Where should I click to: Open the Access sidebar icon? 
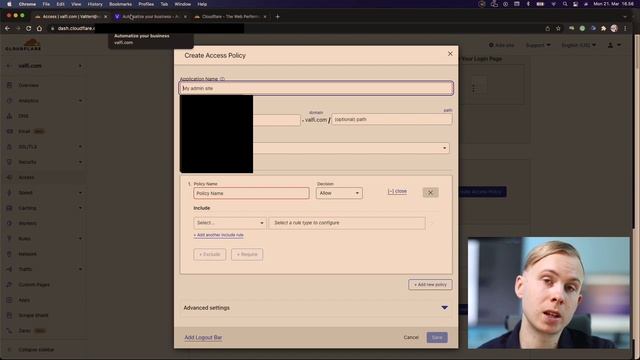pos(9,178)
